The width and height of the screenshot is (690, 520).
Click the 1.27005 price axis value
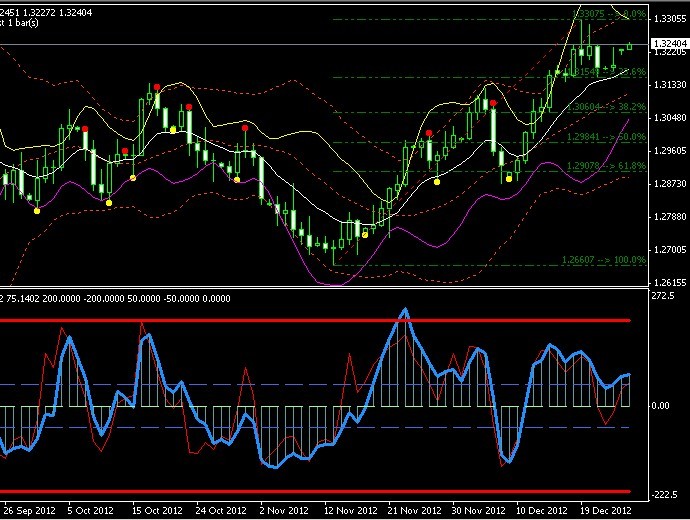pyautogui.click(x=670, y=249)
